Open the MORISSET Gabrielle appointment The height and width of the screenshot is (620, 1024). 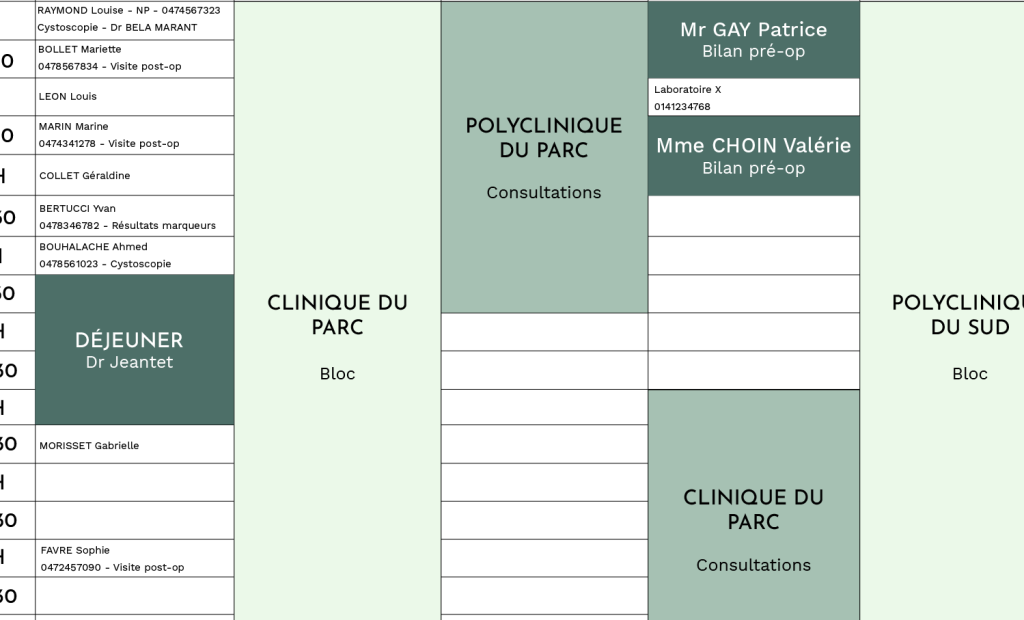click(x=134, y=445)
